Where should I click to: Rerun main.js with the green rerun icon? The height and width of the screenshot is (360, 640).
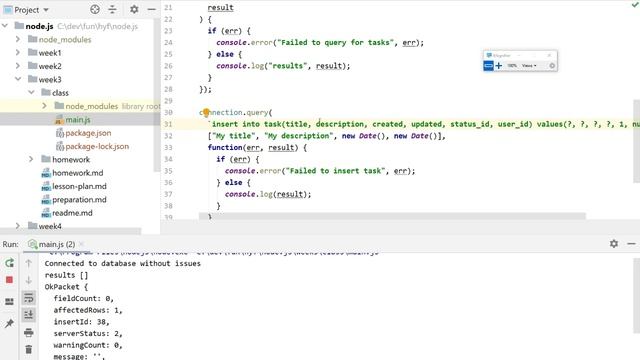pyautogui.click(x=9, y=263)
